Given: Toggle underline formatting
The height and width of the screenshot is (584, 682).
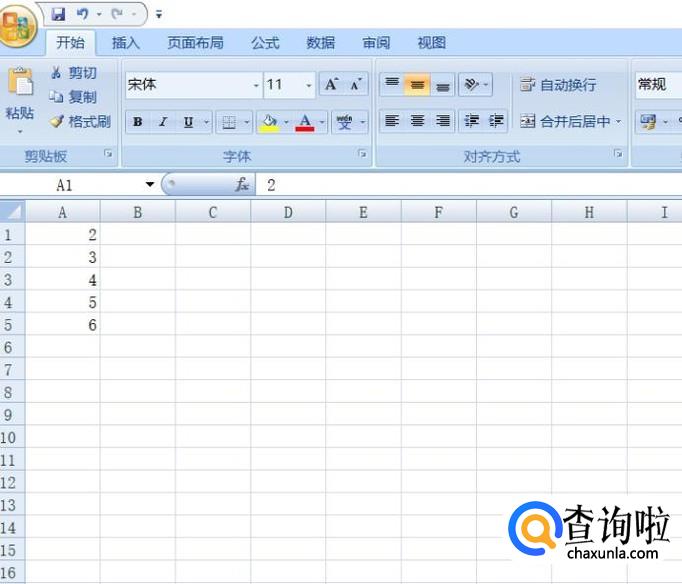Looking at the screenshot, I should [x=188, y=122].
